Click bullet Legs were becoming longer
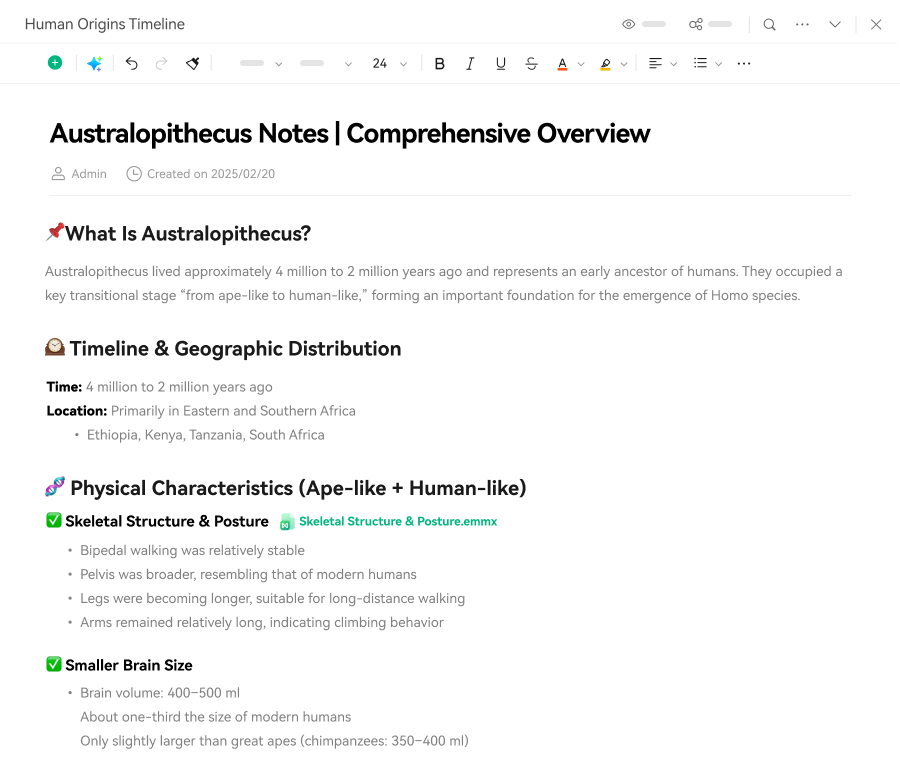This screenshot has height=762, width=900. click(x=273, y=598)
